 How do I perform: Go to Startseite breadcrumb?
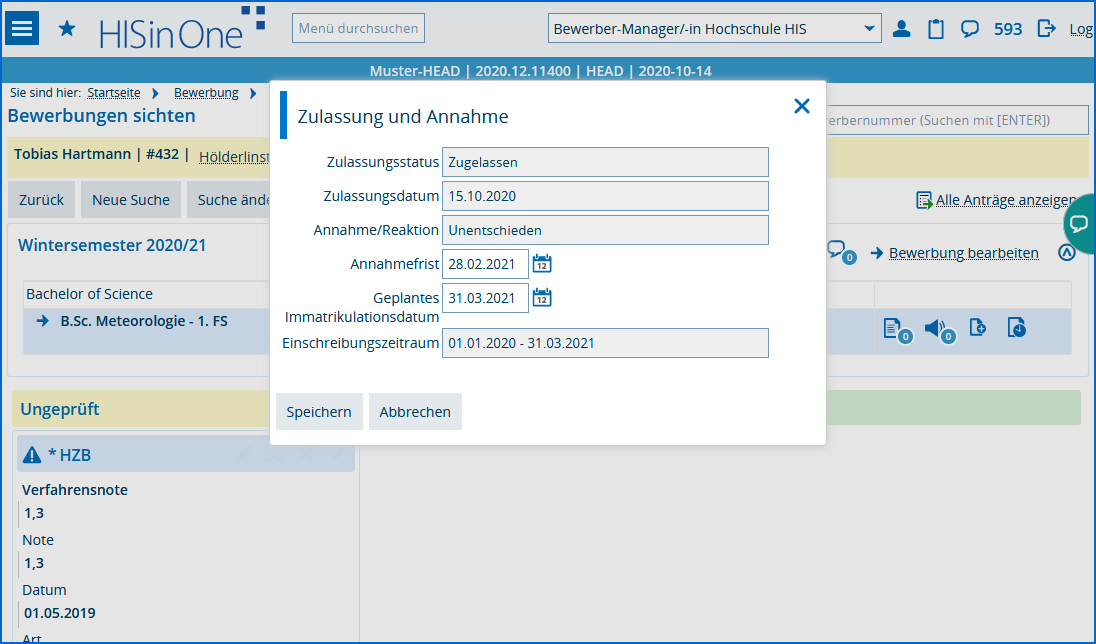[x=113, y=93]
